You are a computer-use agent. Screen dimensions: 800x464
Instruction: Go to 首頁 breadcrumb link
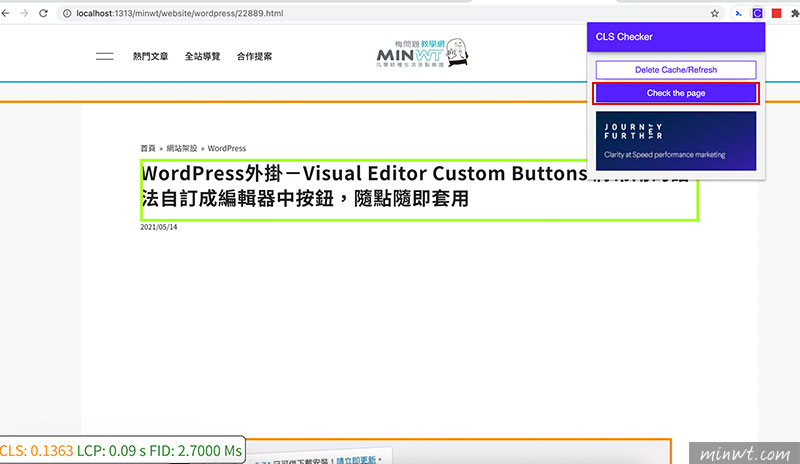click(148, 148)
